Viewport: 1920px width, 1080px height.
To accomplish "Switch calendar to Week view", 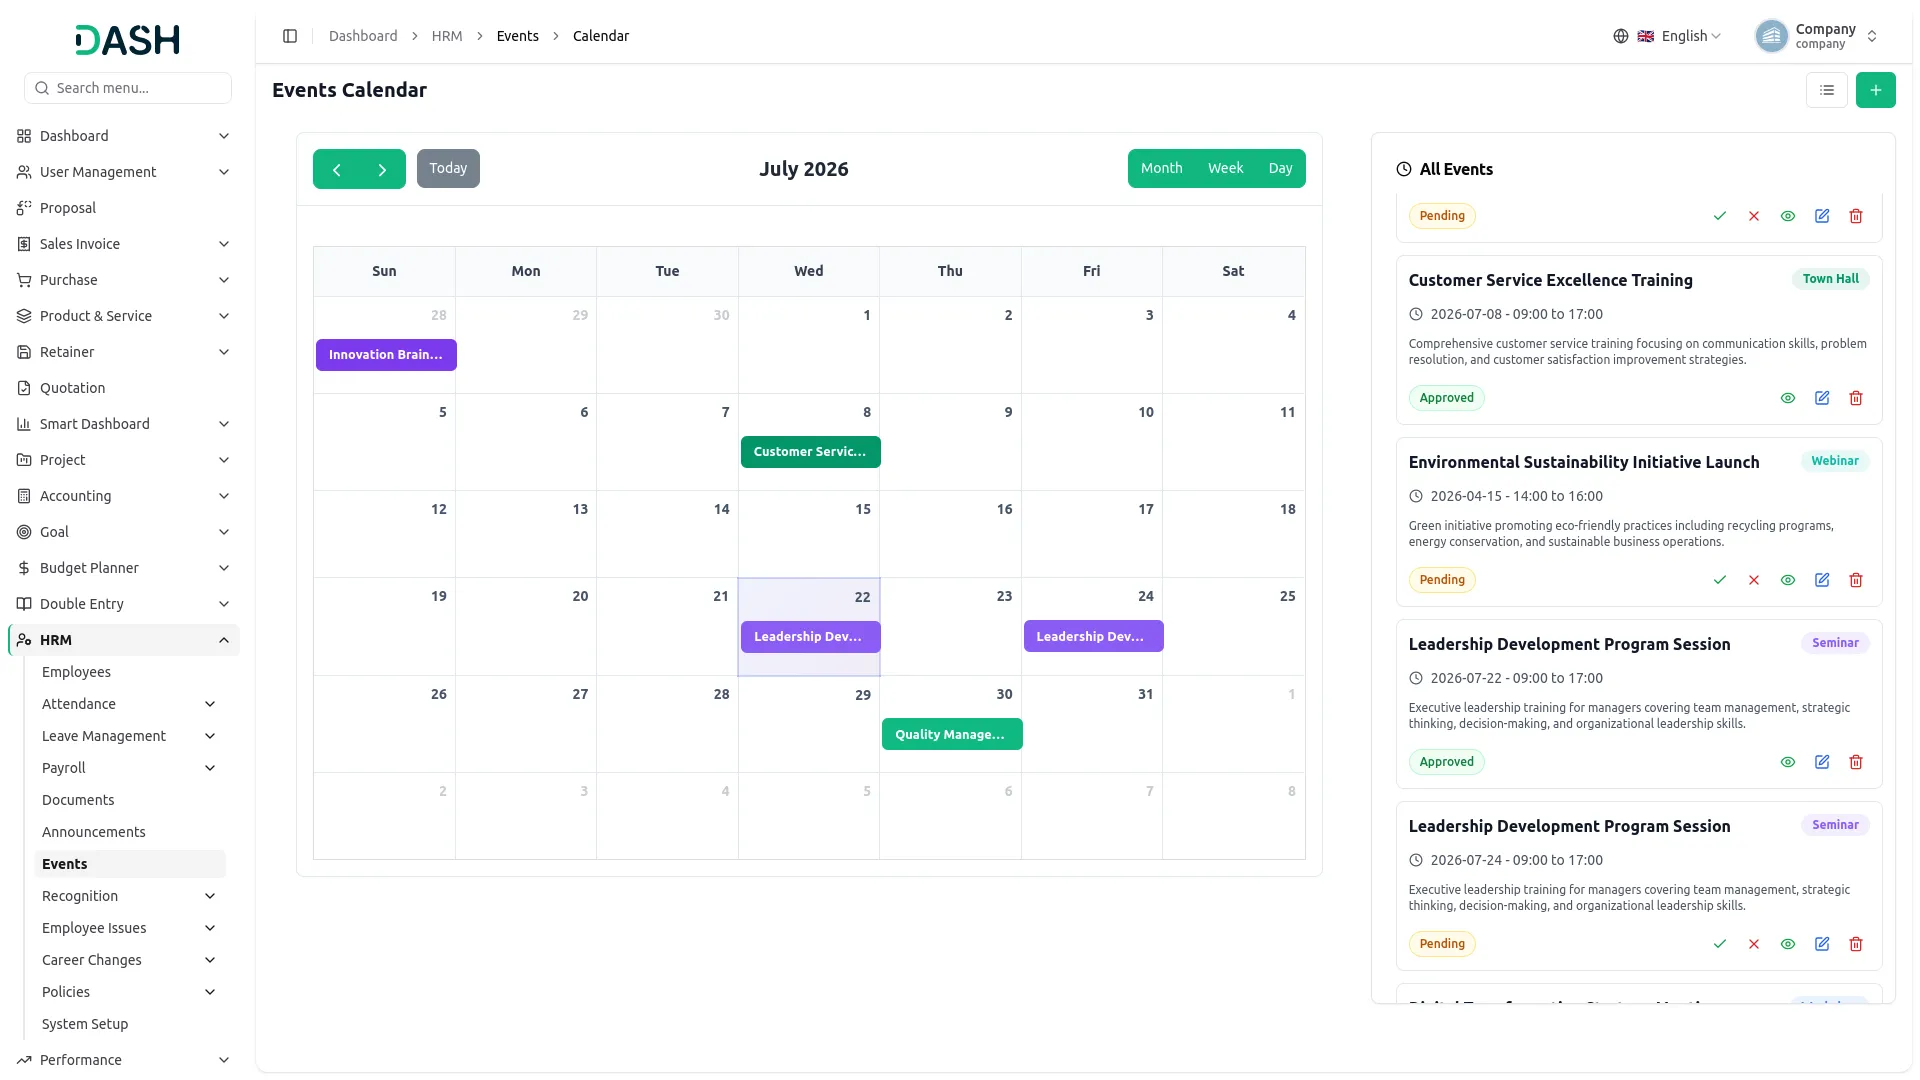I will pos(1225,168).
